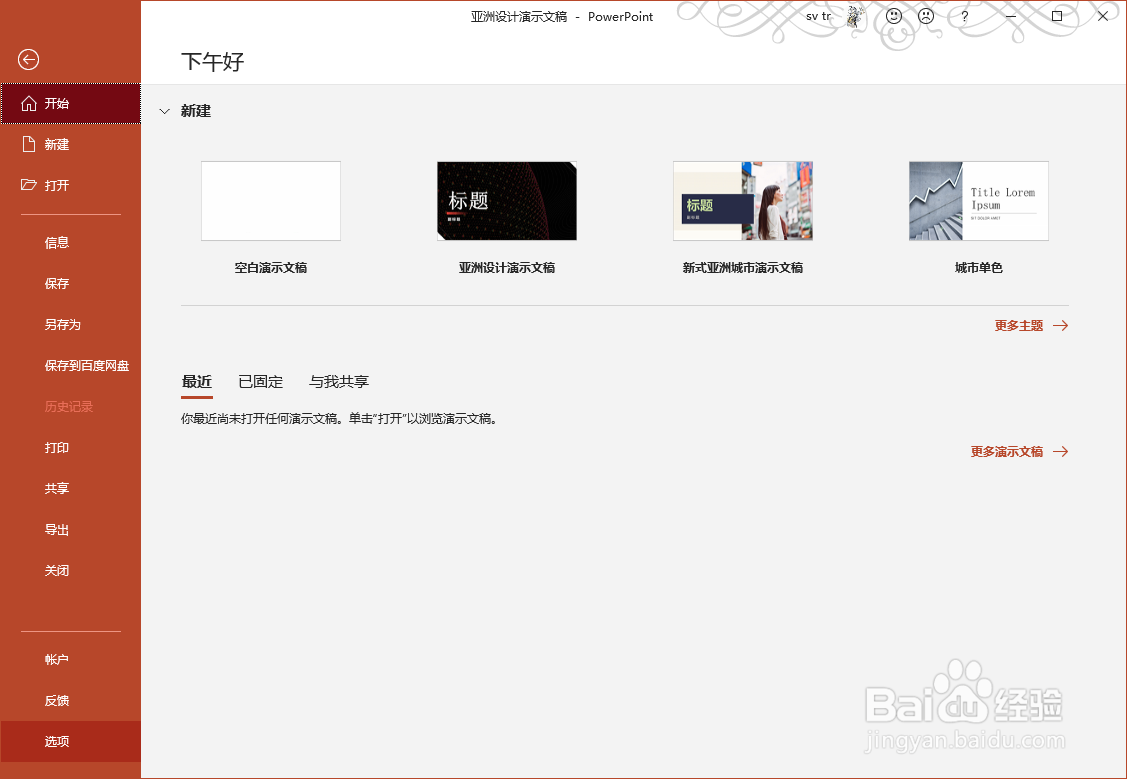Click the 空白演示文稿 label

click(x=271, y=267)
